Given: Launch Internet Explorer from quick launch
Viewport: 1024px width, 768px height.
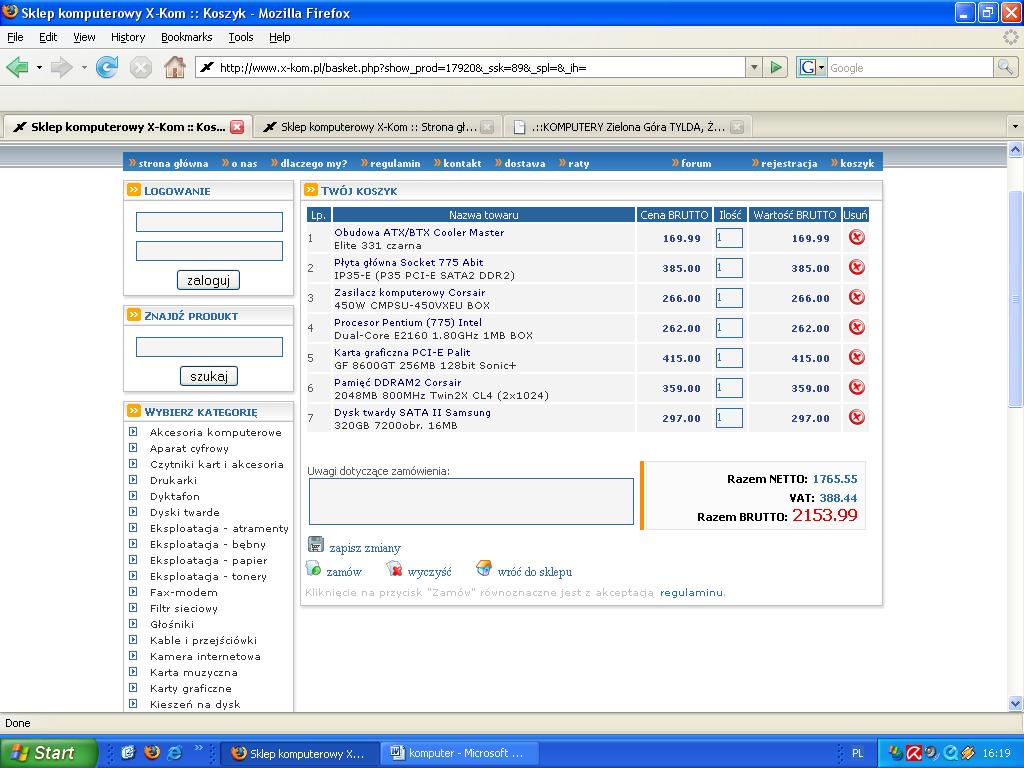Looking at the screenshot, I should pyautogui.click(x=174, y=752).
